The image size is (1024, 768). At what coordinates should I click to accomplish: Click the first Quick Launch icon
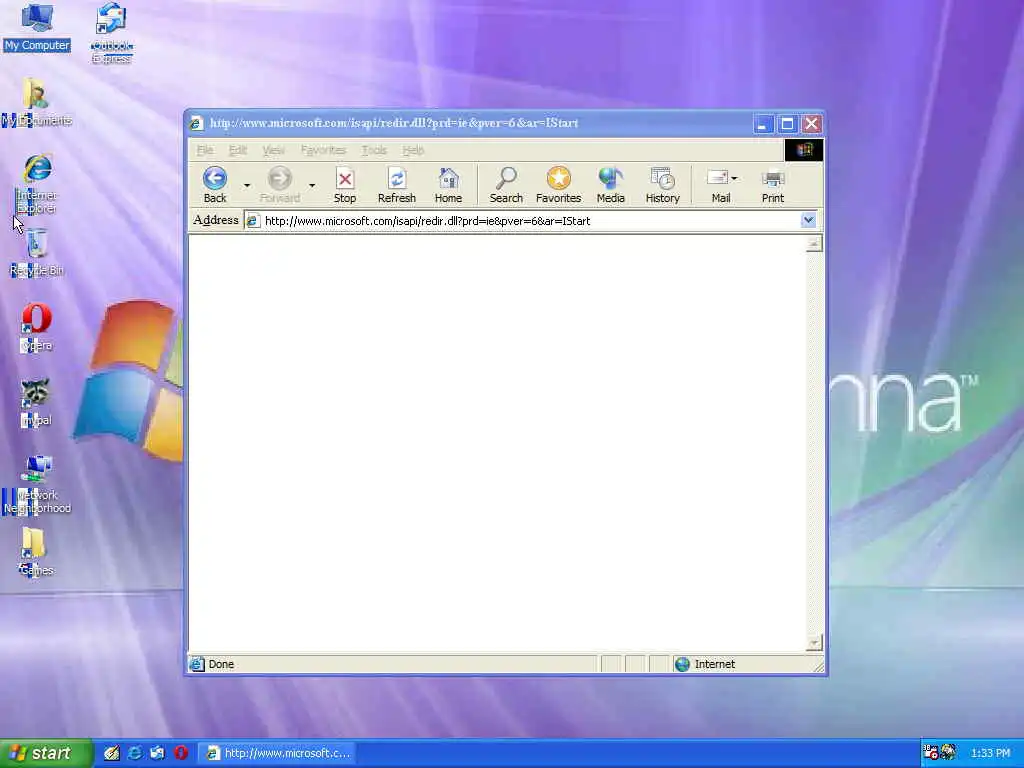(112, 753)
